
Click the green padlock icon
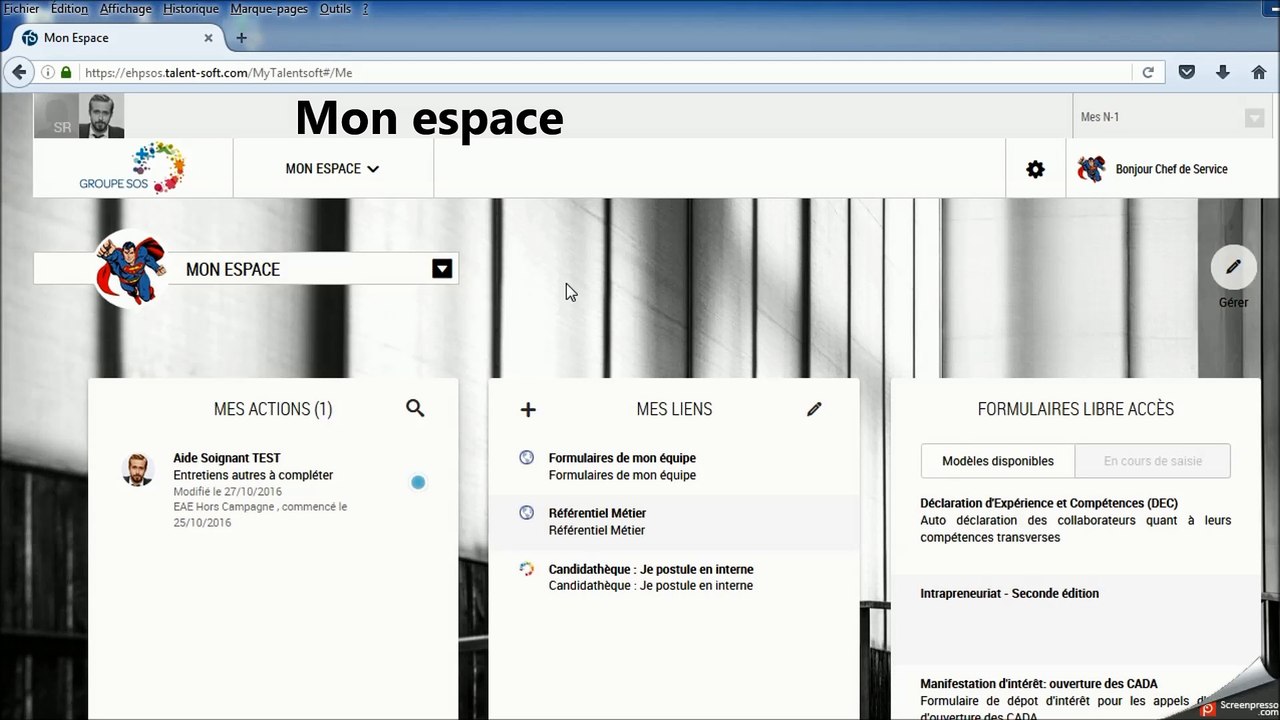pos(66,72)
